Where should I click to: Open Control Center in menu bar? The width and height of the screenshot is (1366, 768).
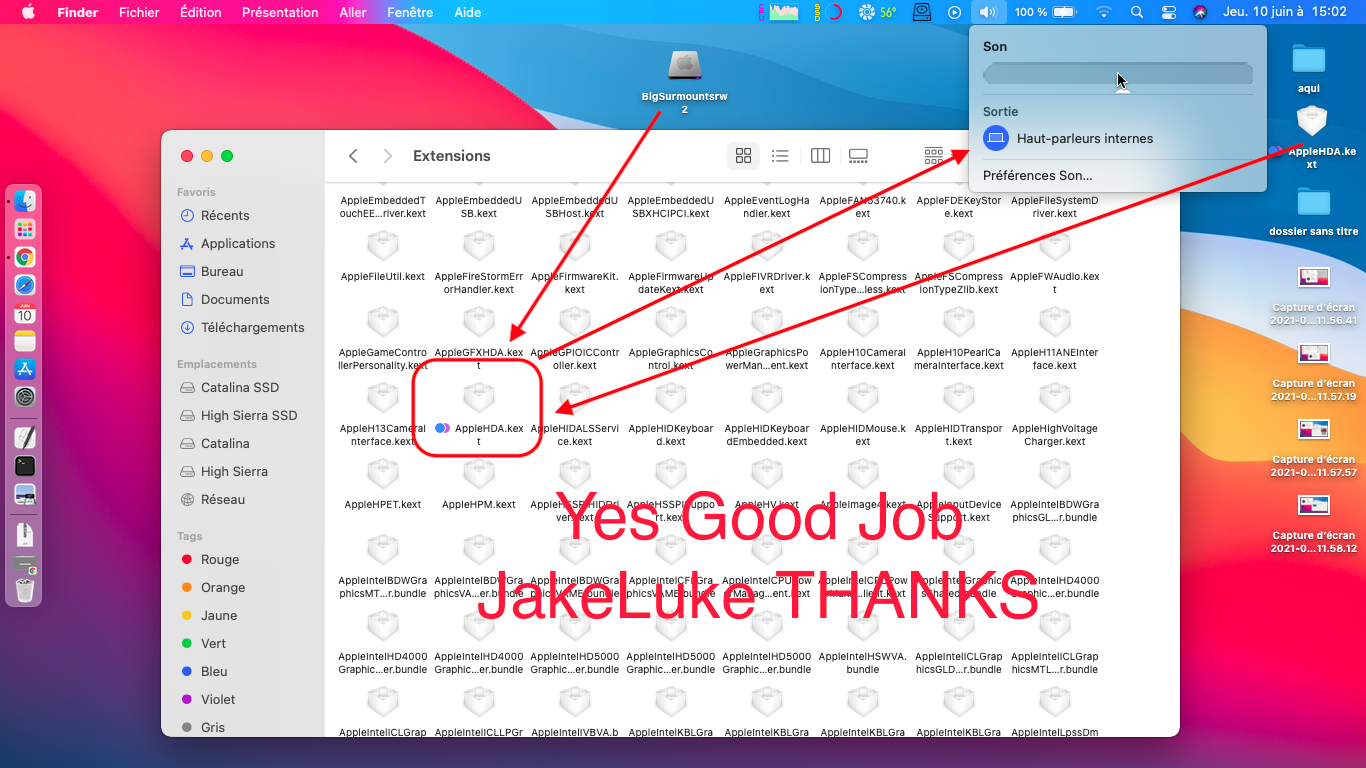pyautogui.click(x=1169, y=12)
